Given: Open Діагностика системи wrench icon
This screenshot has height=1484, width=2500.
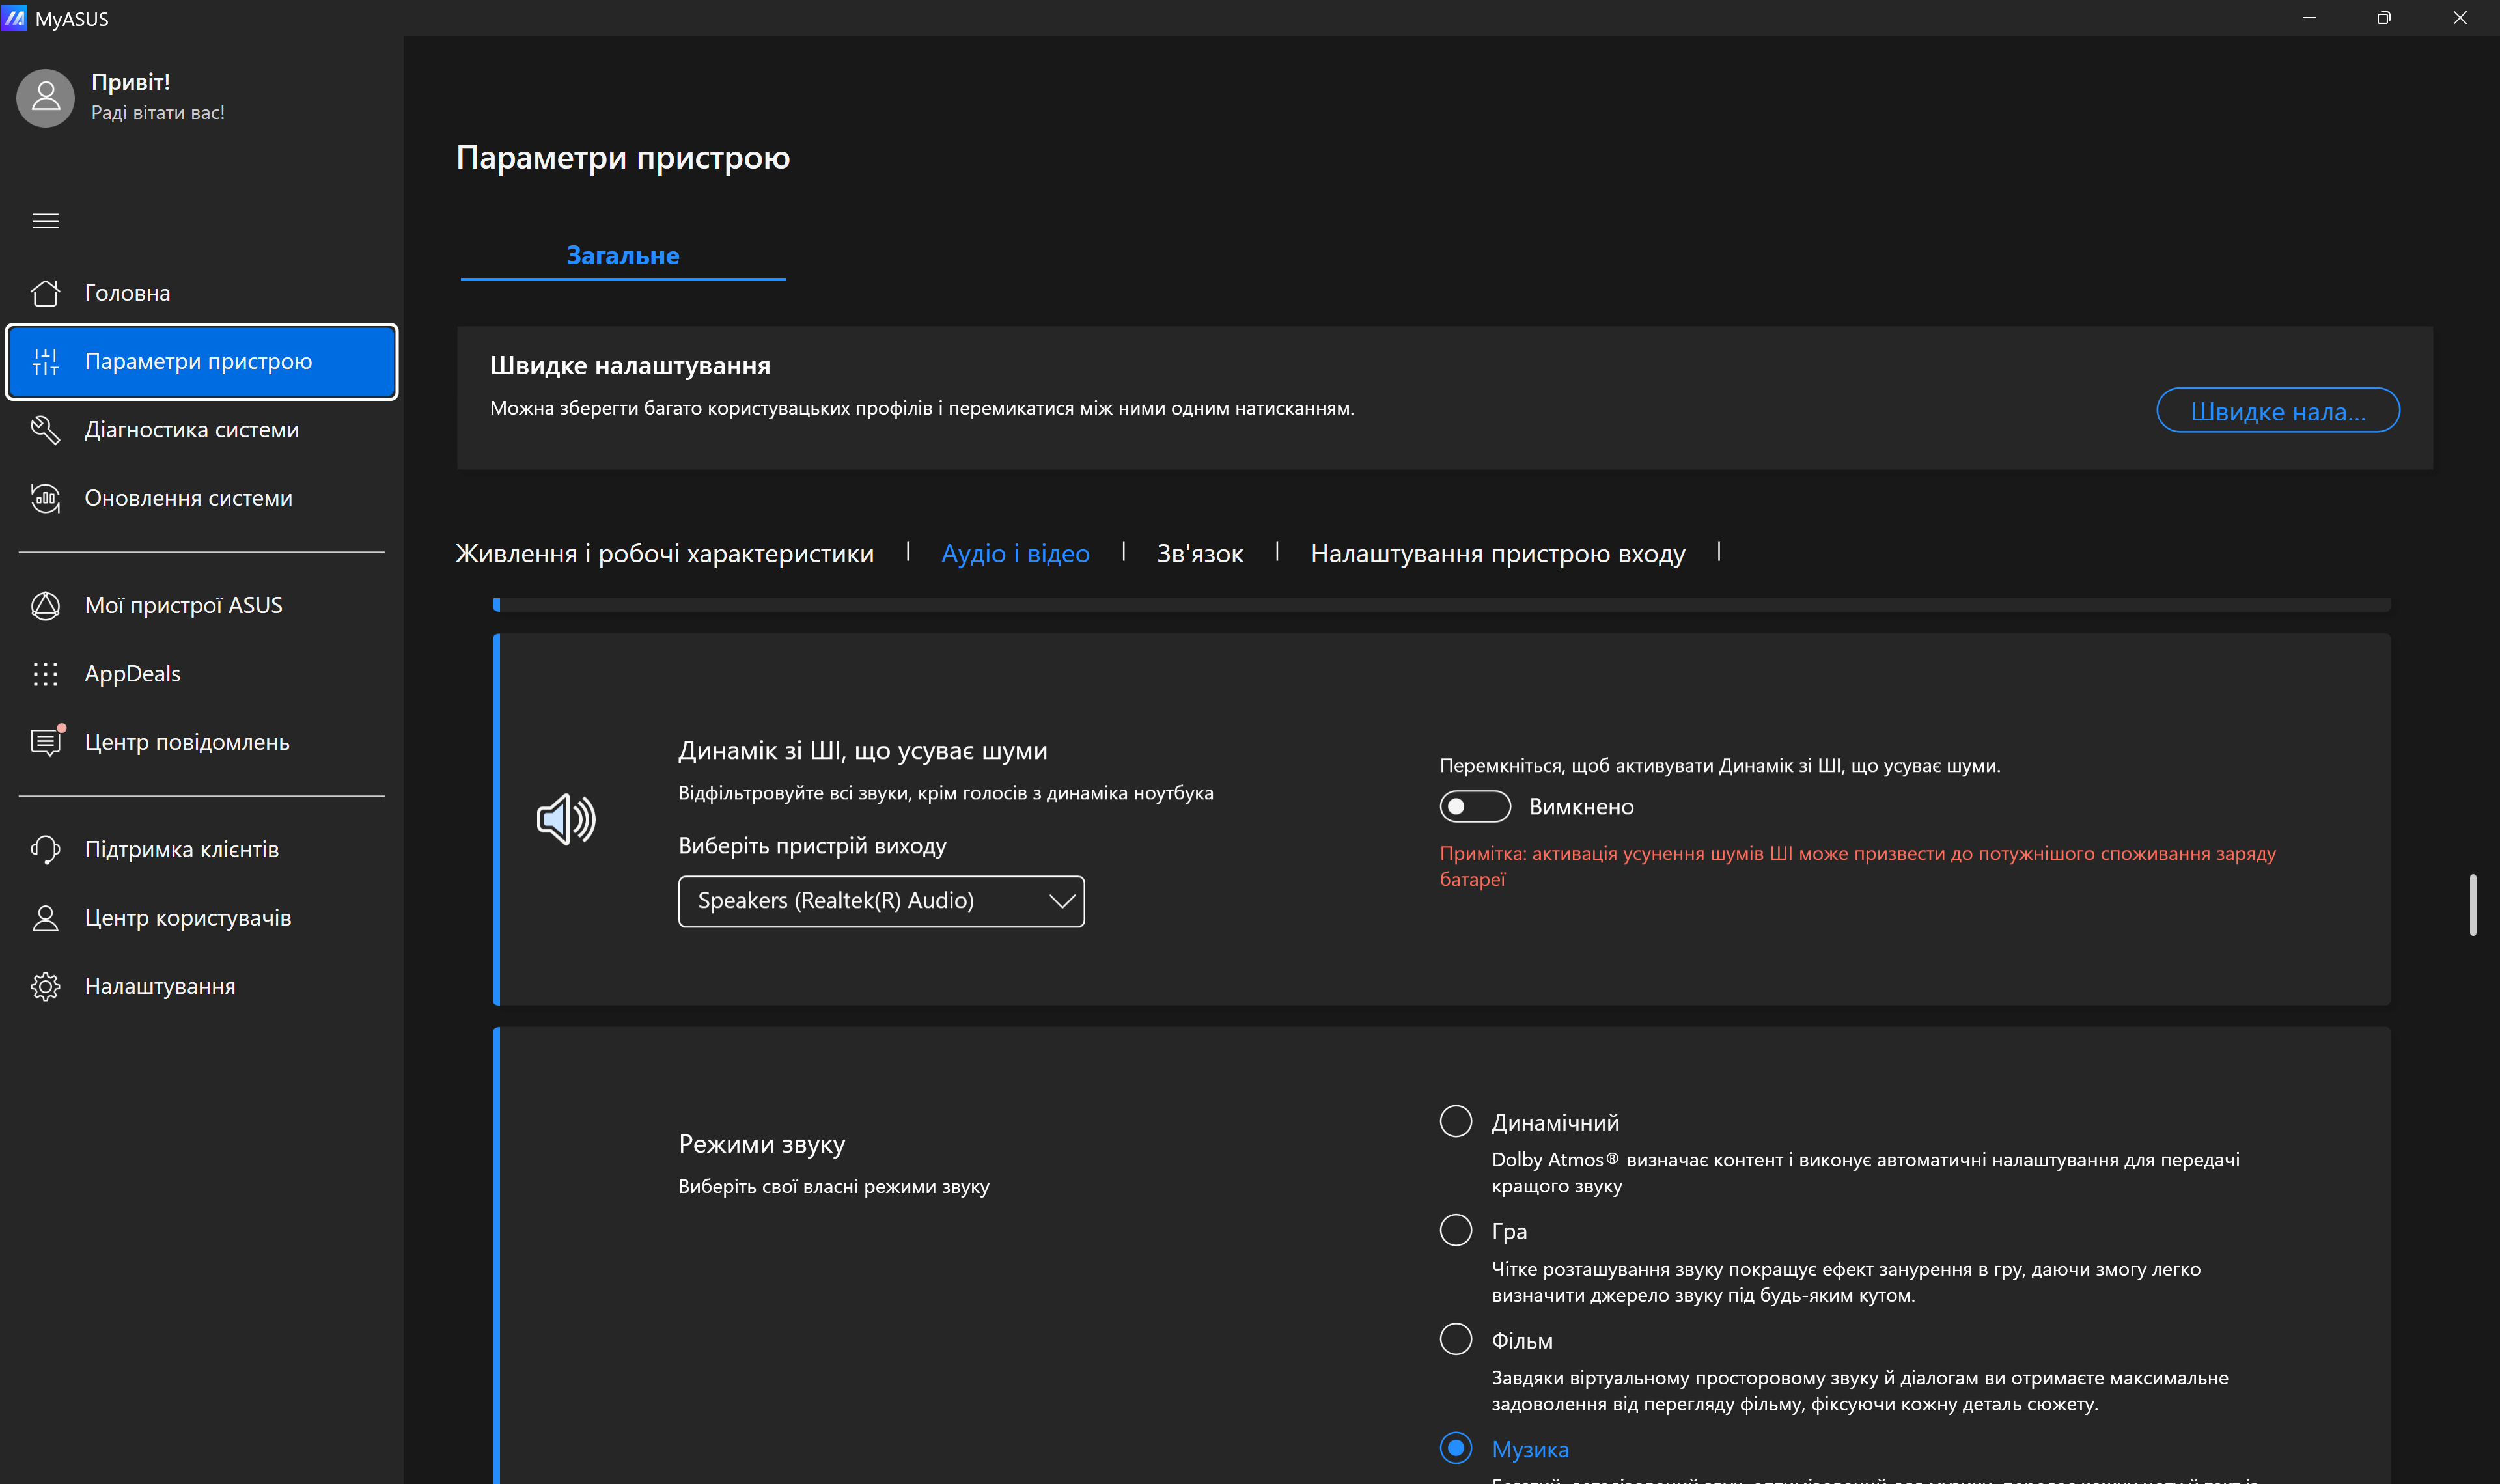Looking at the screenshot, I should [x=45, y=430].
